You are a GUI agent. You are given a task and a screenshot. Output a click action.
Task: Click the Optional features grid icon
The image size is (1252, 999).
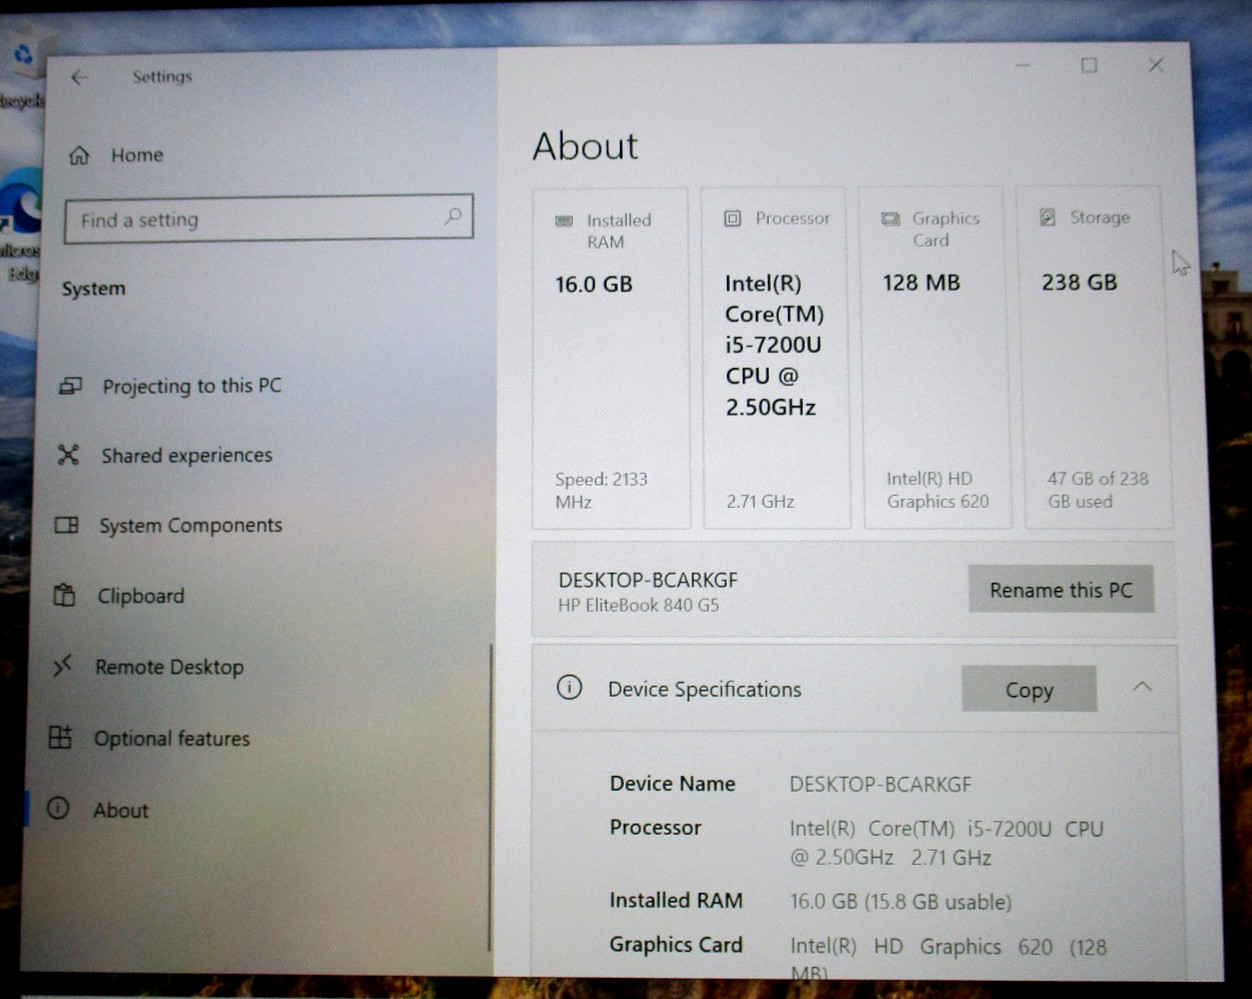point(60,738)
